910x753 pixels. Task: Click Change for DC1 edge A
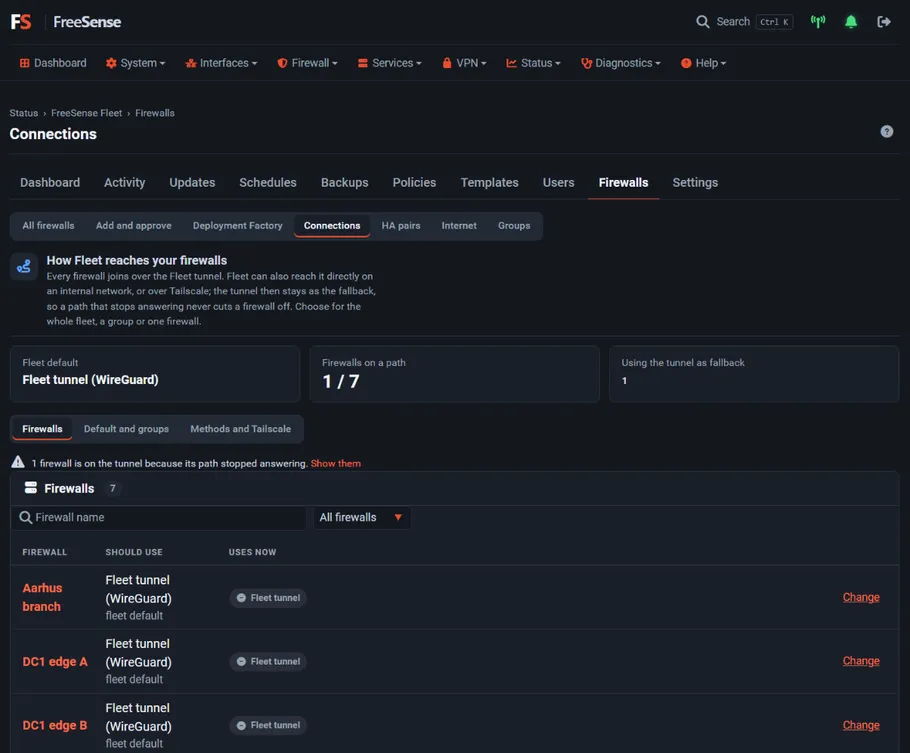pos(861,661)
